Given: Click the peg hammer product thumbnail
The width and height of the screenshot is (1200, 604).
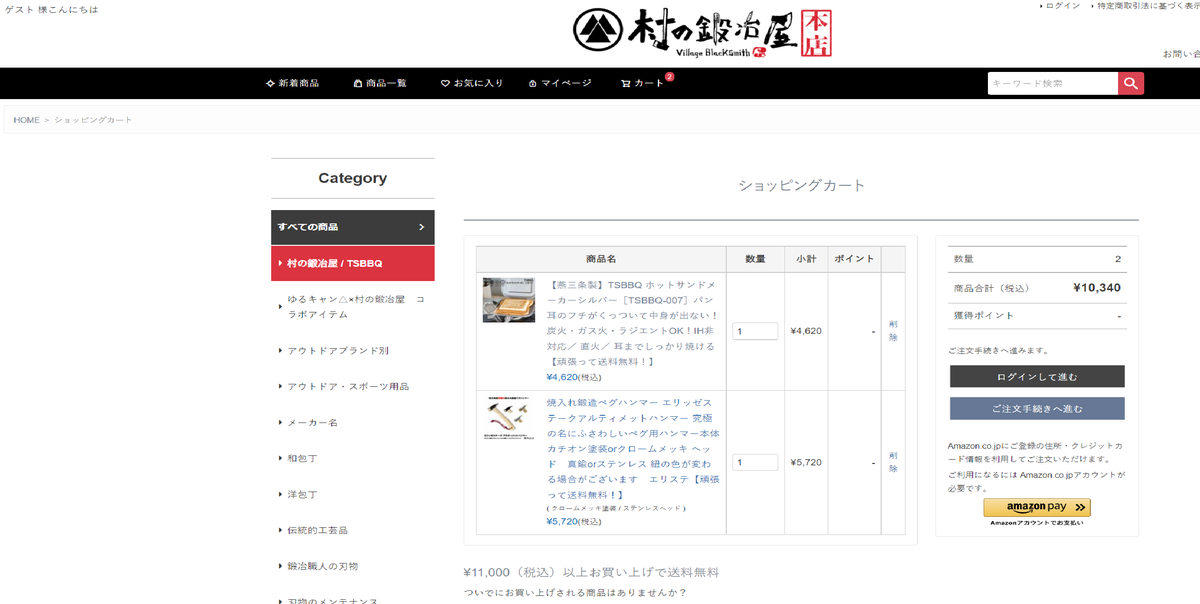Looking at the screenshot, I should click(509, 417).
